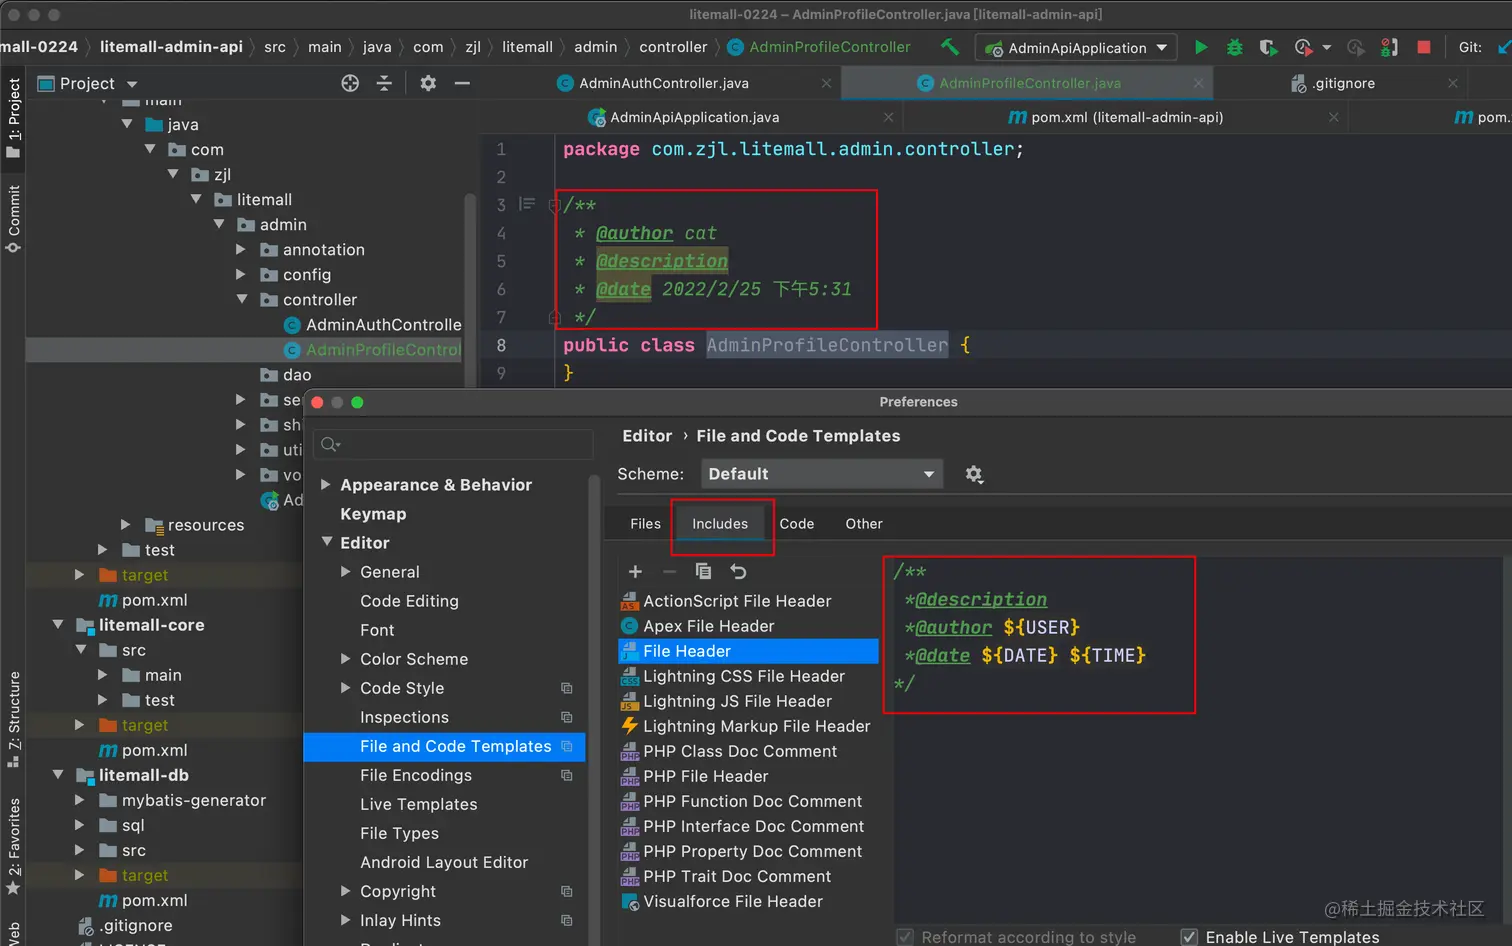The image size is (1512, 946).
Task: Start debugging with the bug icon
Action: (1235, 47)
